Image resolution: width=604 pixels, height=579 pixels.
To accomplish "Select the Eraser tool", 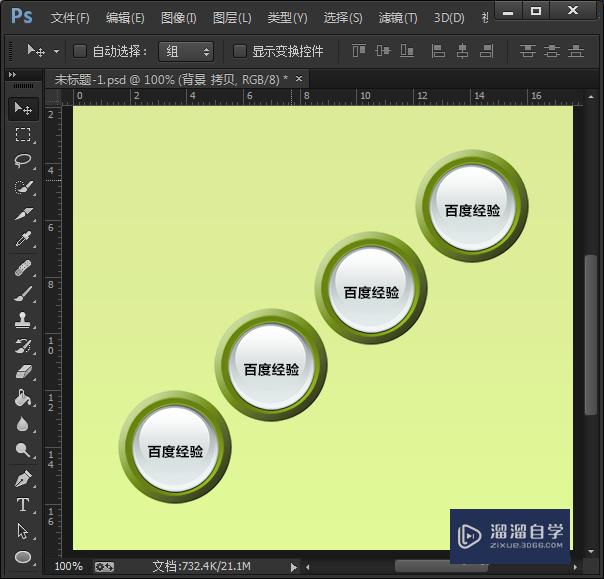I will pyautogui.click(x=23, y=372).
